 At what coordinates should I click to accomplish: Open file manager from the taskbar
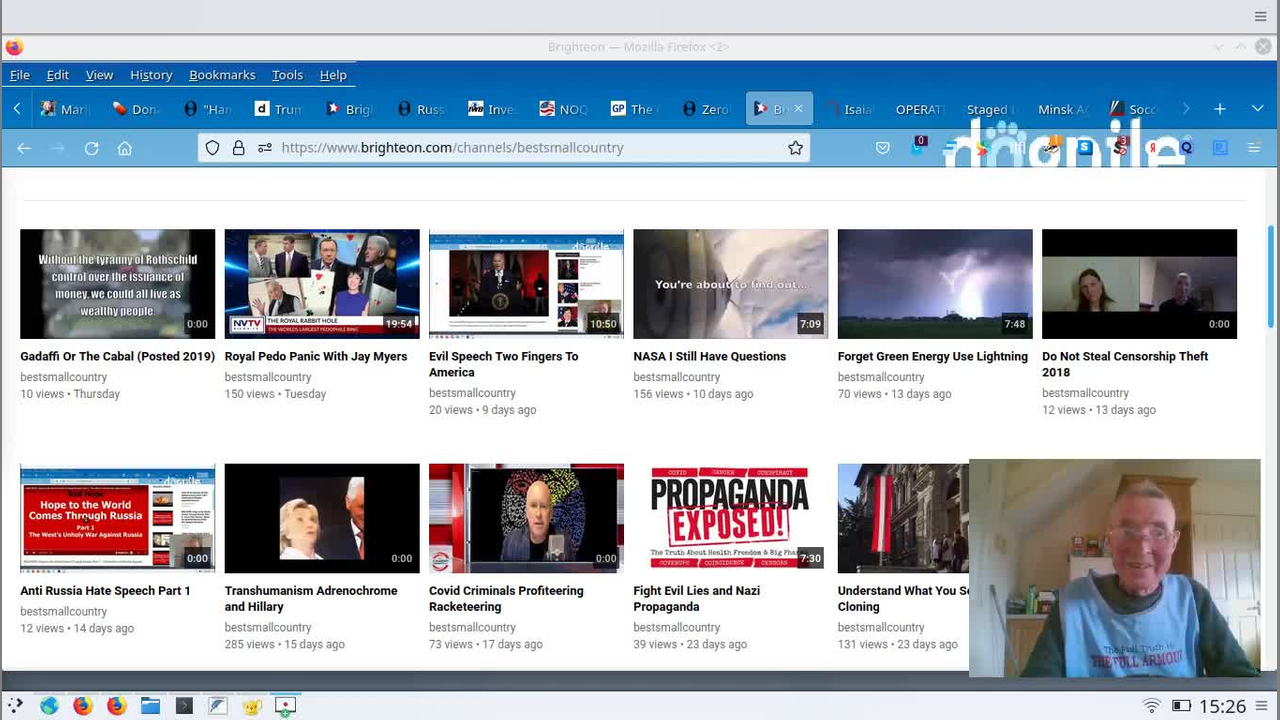(150, 706)
